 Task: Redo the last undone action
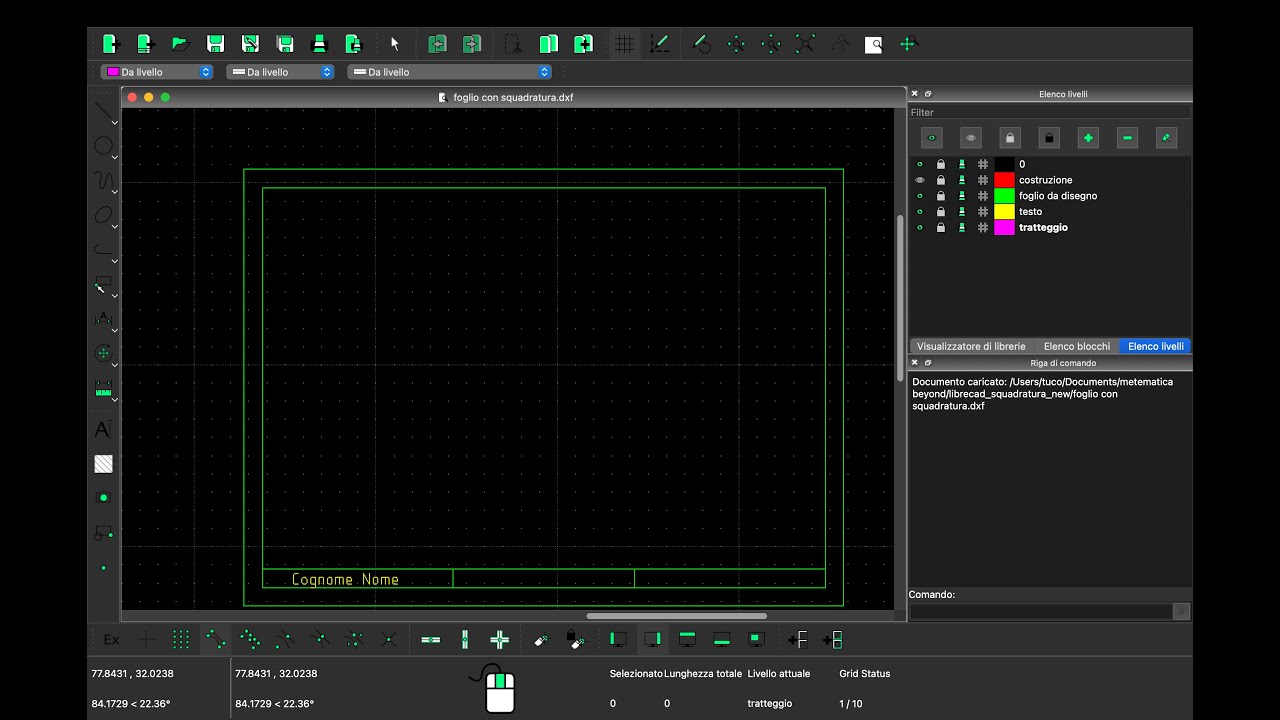(x=472, y=44)
